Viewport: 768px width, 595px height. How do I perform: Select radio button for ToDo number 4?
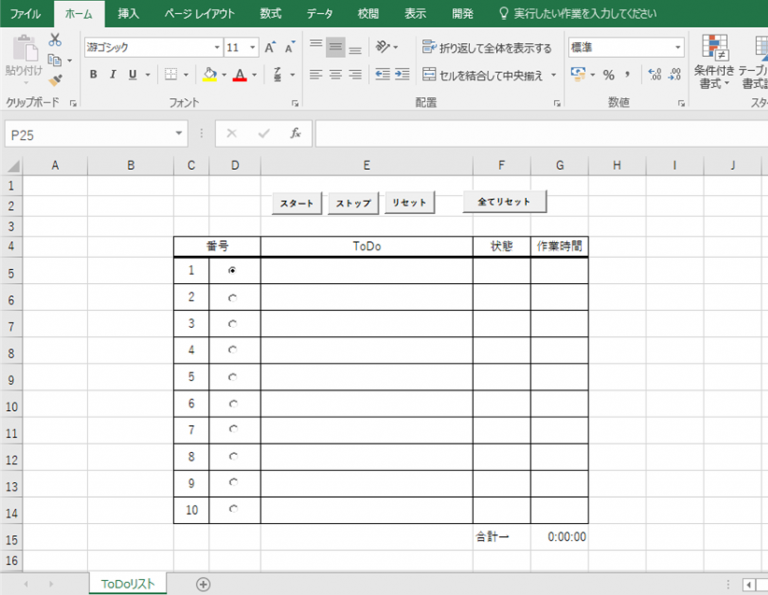(233, 350)
